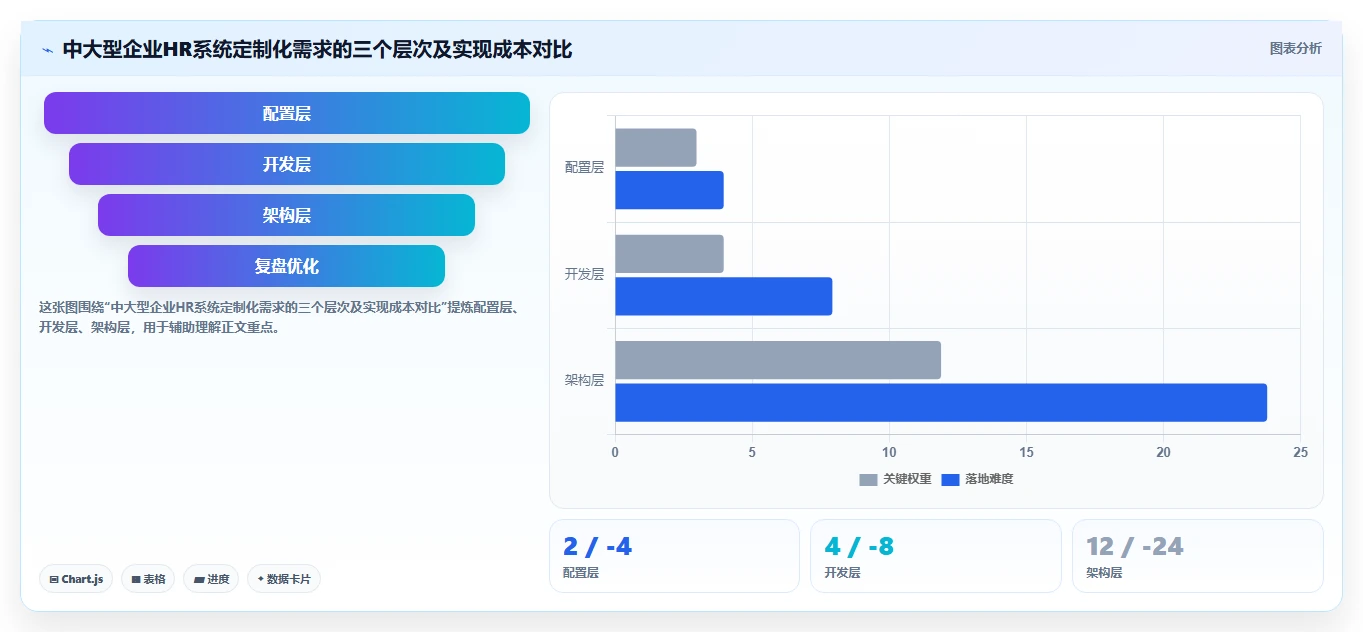Select the 开发层 funnel bar
1363x632 pixels.
point(287,164)
